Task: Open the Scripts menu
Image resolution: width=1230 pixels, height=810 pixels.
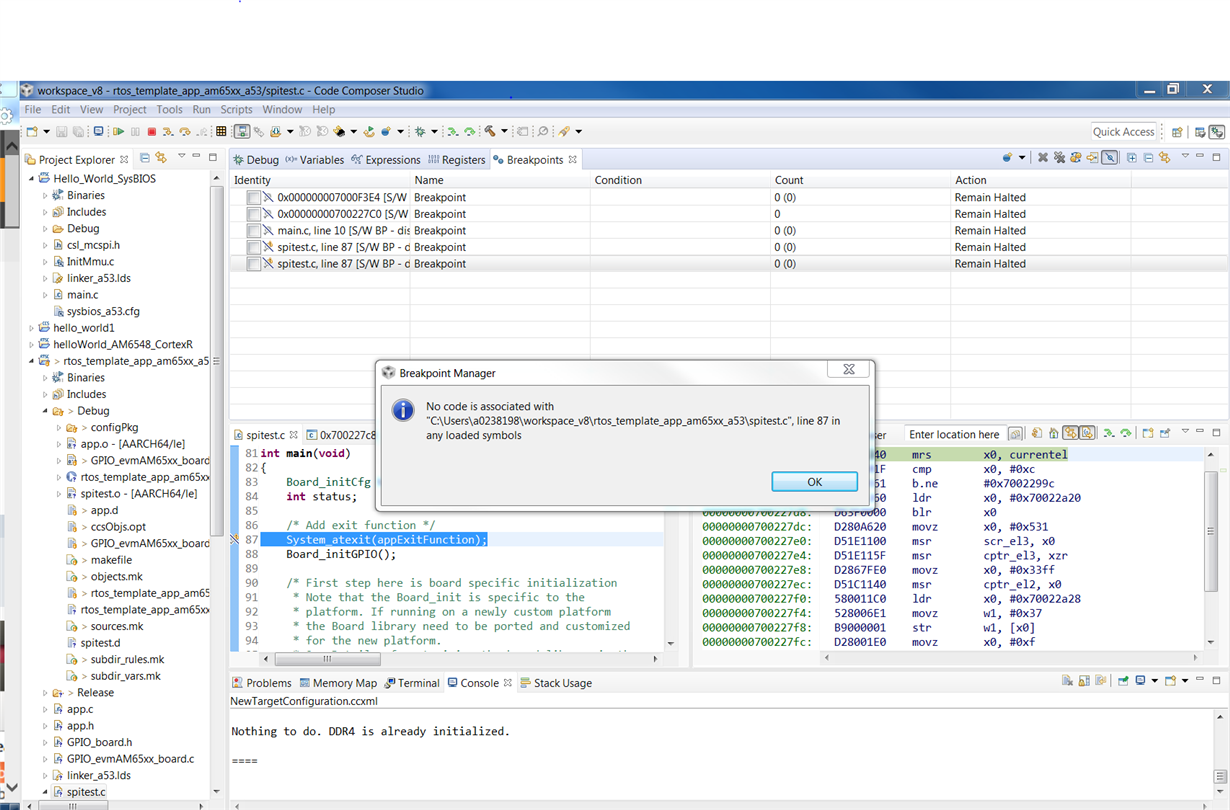Action: click(237, 110)
